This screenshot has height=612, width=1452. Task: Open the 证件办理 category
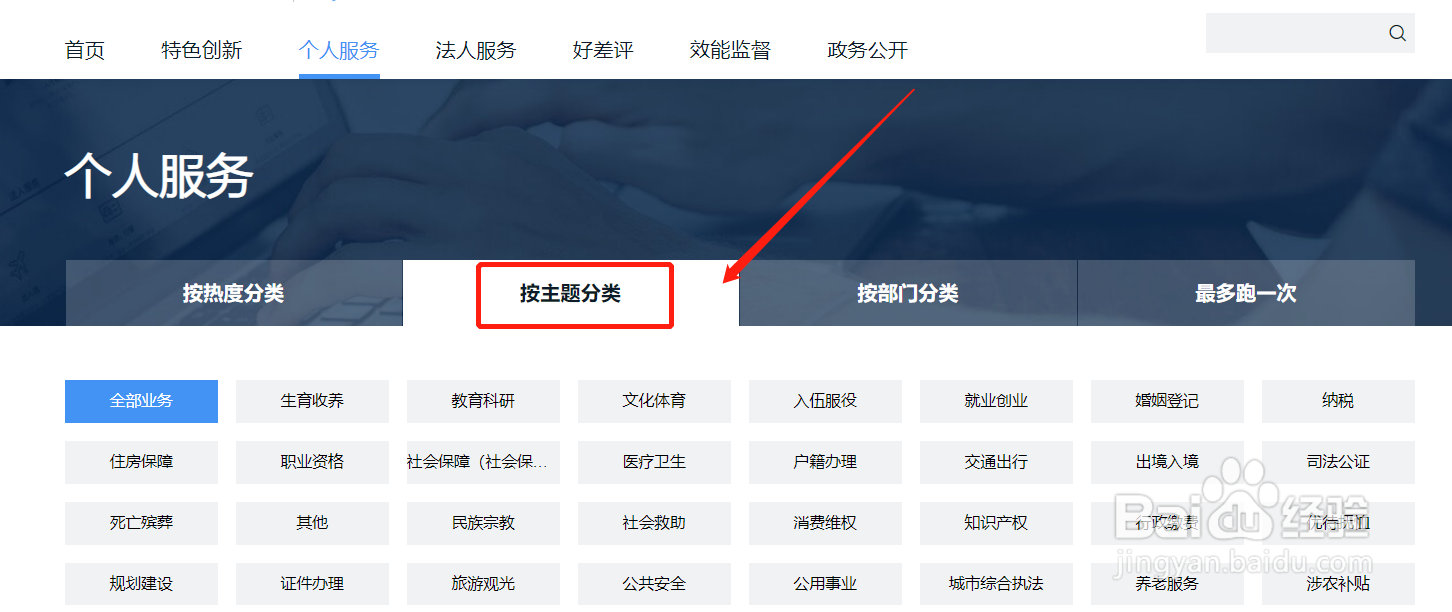(x=312, y=584)
